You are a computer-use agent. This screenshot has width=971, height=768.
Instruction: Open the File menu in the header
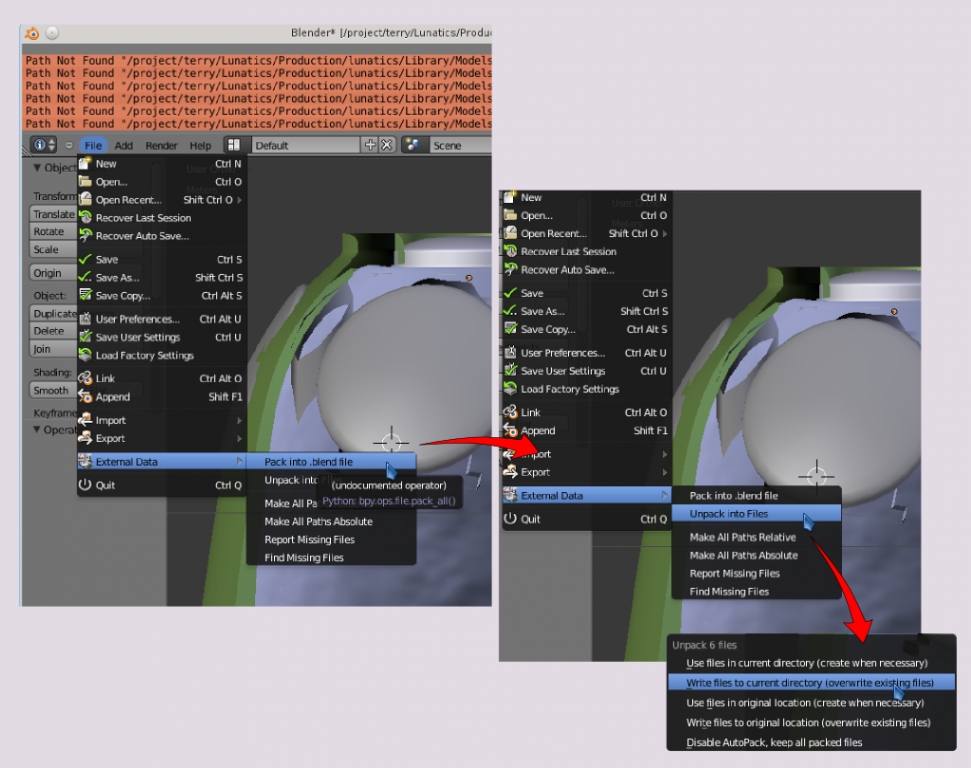[93, 145]
